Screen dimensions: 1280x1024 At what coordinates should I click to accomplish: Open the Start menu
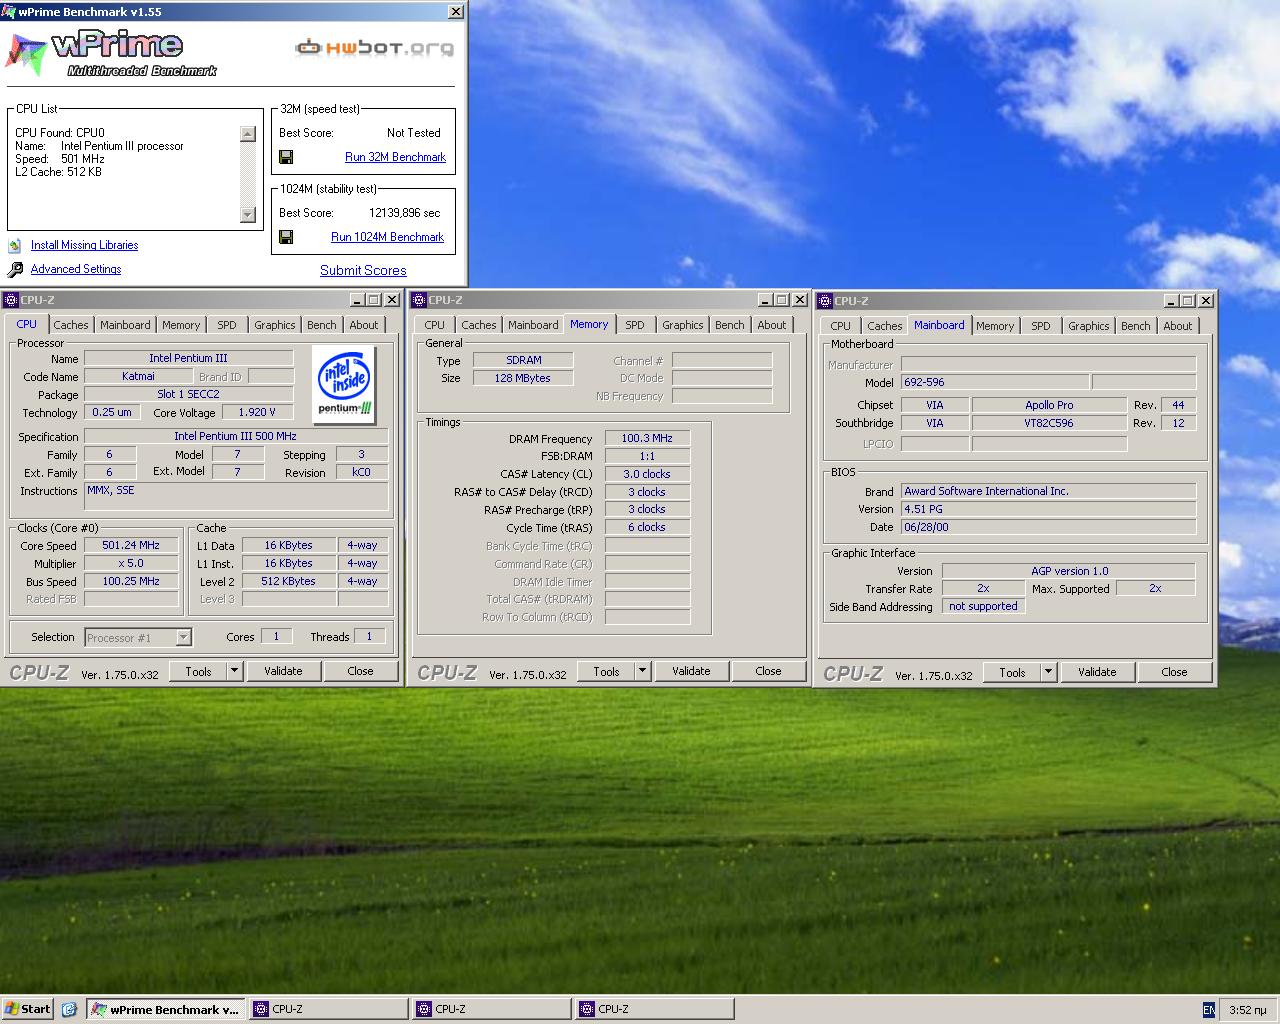coord(27,1009)
